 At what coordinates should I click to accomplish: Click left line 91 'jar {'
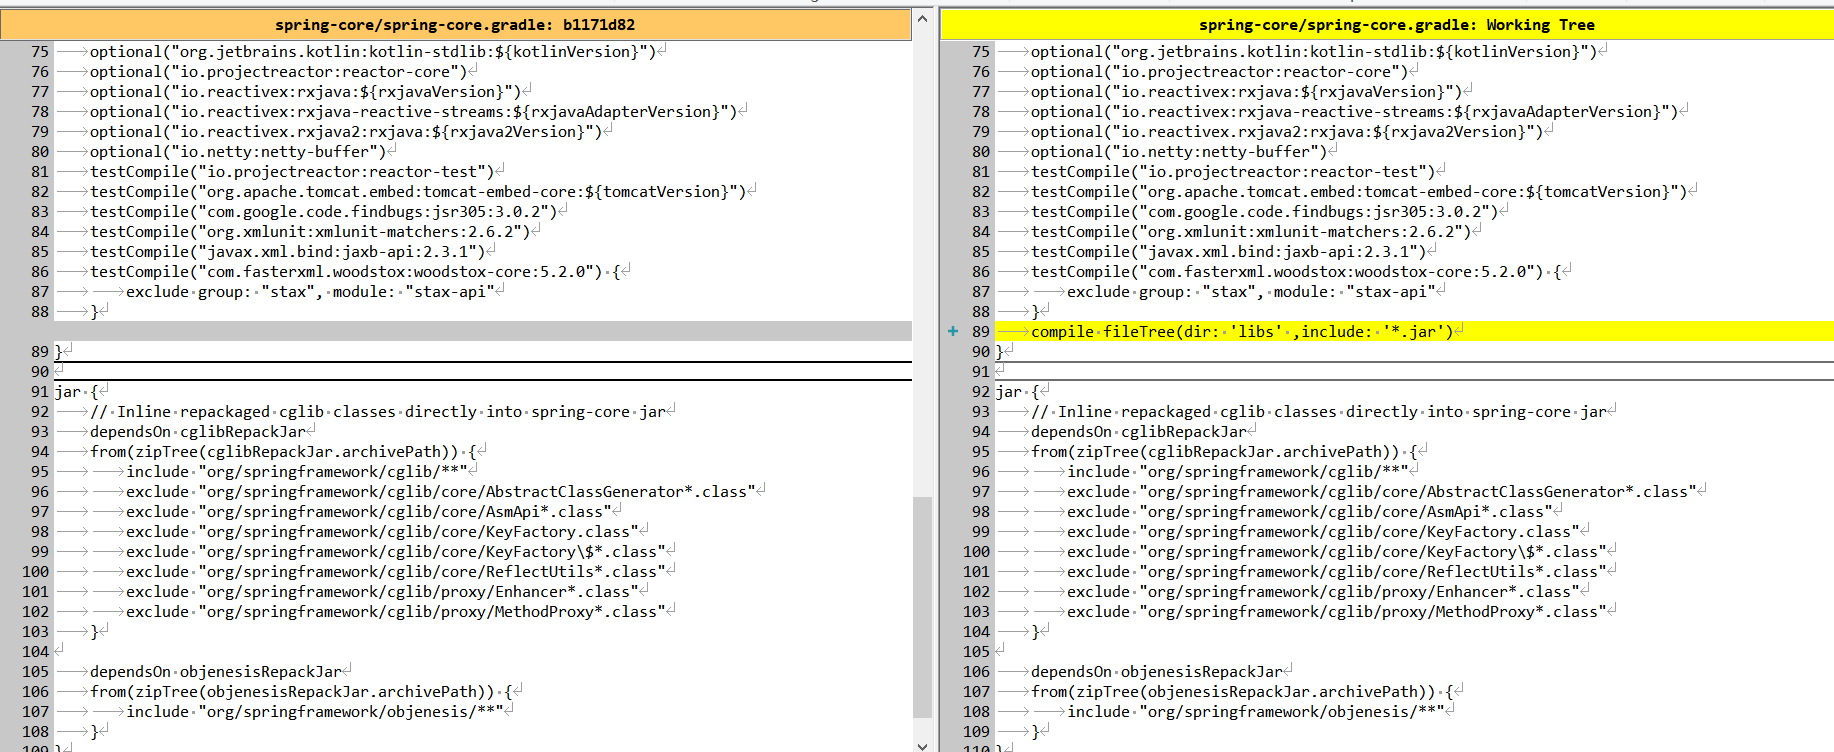(x=77, y=392)
